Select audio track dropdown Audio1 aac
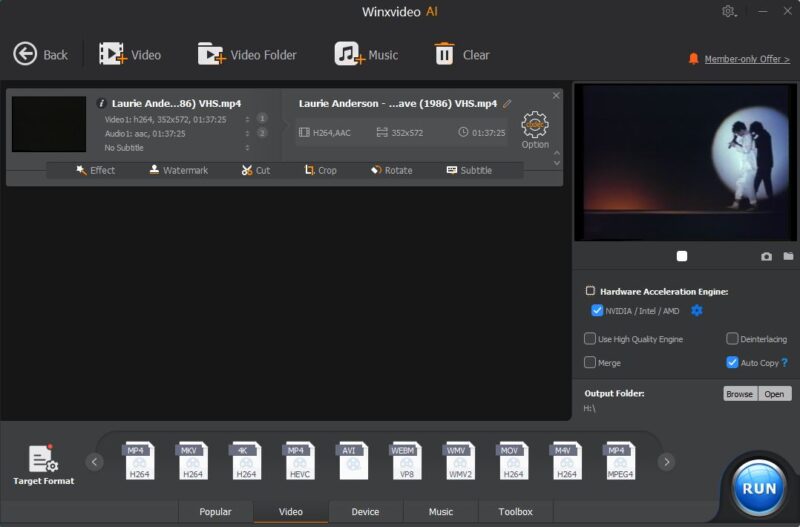The width and height of the screenshot is (800, 527). pyautogui.click(x=247, y=134)
